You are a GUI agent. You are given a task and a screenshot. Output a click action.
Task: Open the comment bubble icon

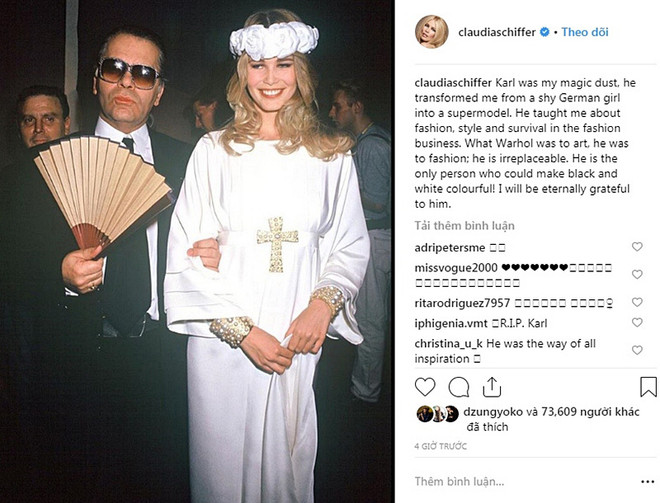point(459,387)
